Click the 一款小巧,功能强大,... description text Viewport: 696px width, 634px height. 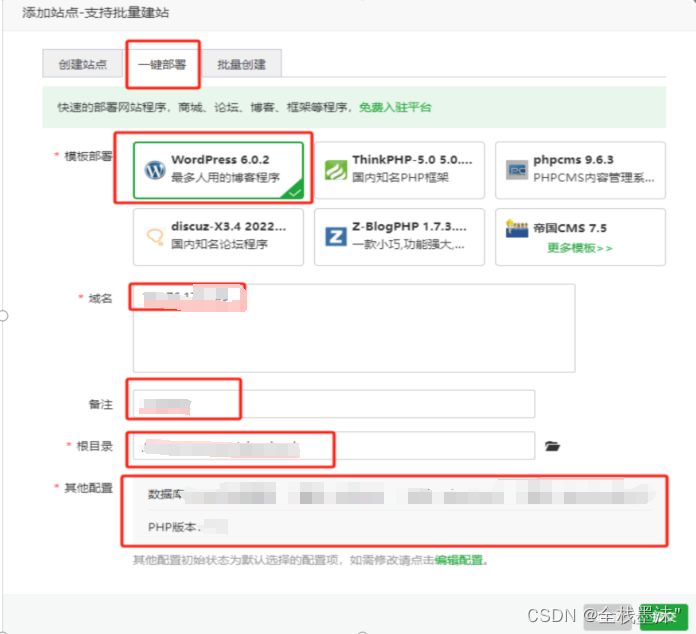[x=408, y=244]
